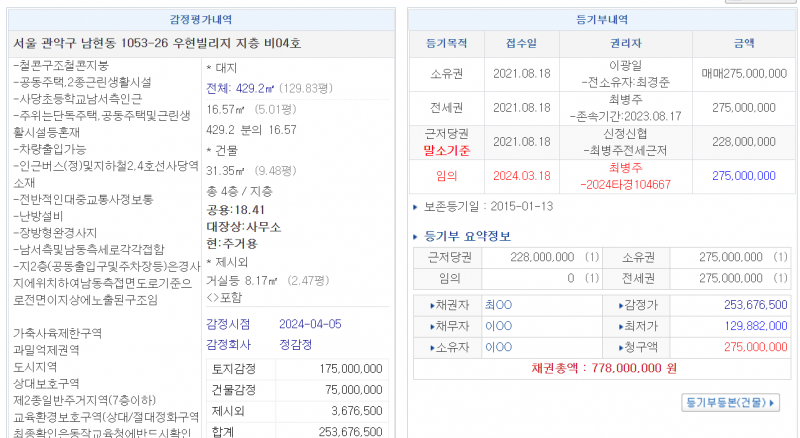Select the 감정평가내역 panel header
Viewport: 800px width, 438px height.
pos(198,19)
